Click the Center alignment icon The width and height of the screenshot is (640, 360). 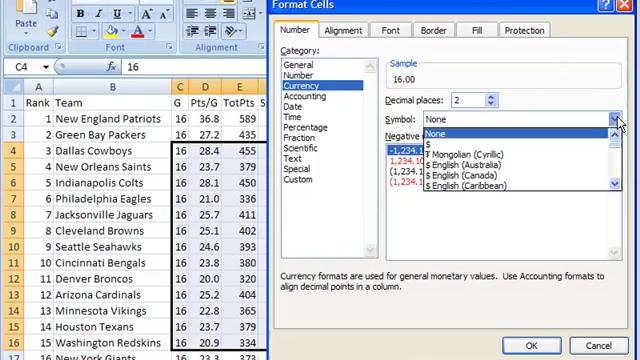[210, 13]
